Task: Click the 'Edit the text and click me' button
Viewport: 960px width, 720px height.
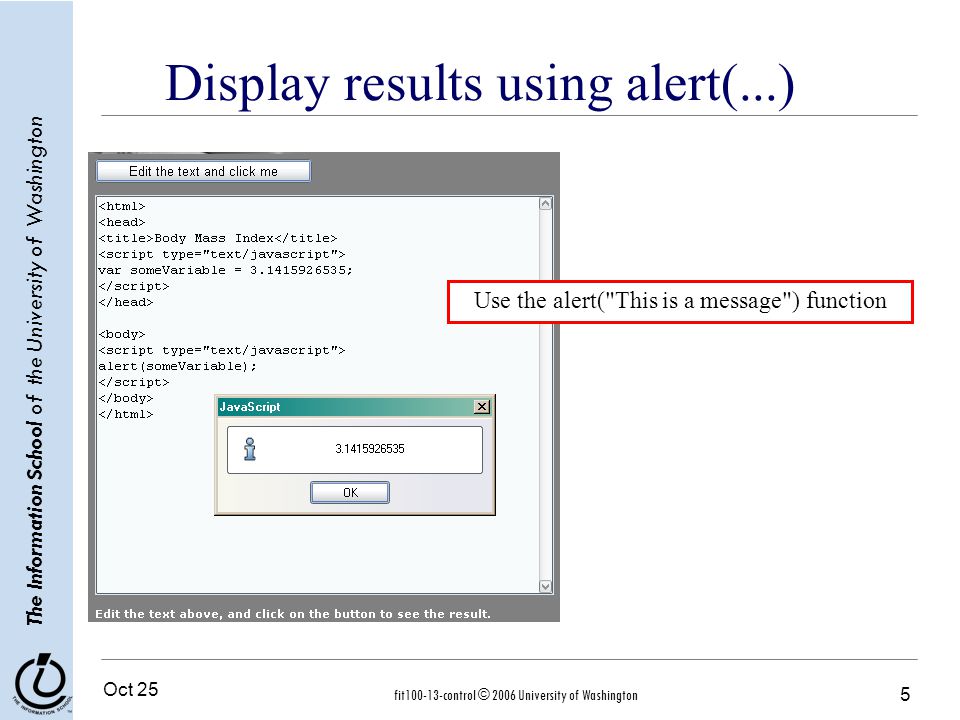Action: click(x=203, y=171)
